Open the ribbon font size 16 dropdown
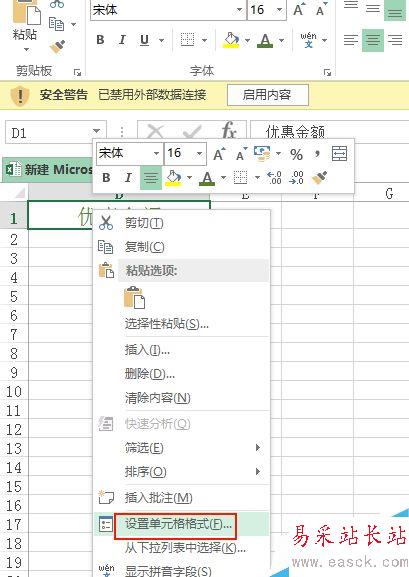Image resolution: width=409 pixels, height=577 pixels. click(x=279, y=10)
